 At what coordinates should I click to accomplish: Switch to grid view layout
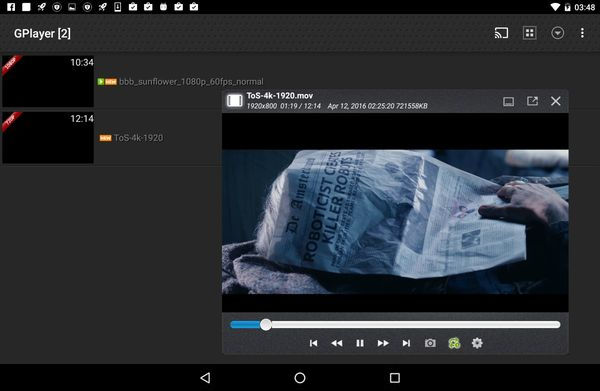(530, 33)
